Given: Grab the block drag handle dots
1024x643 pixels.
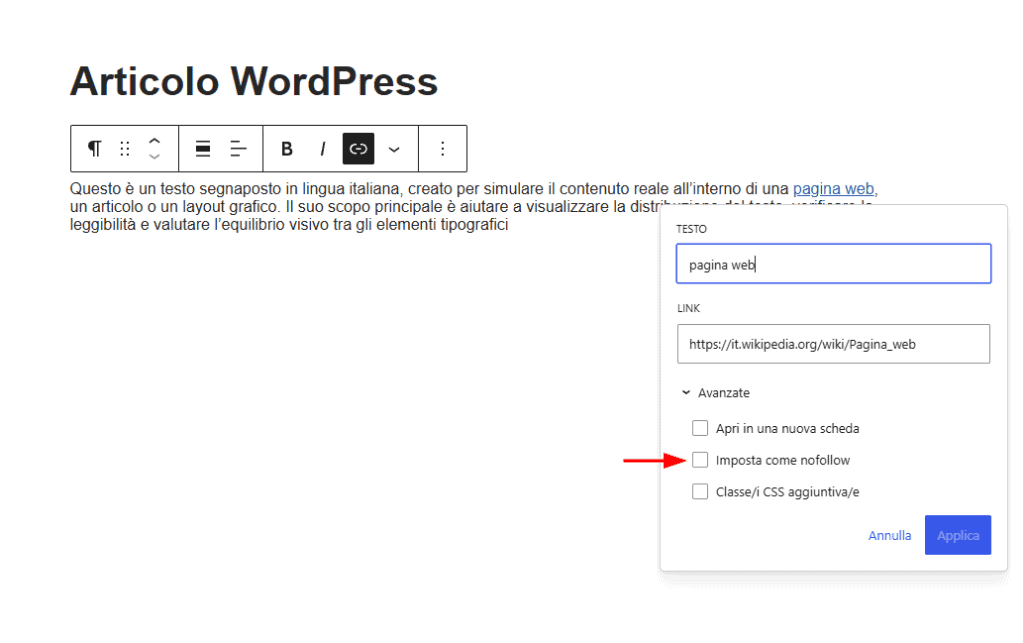Looking at the screenshot, I should [125, 149].
